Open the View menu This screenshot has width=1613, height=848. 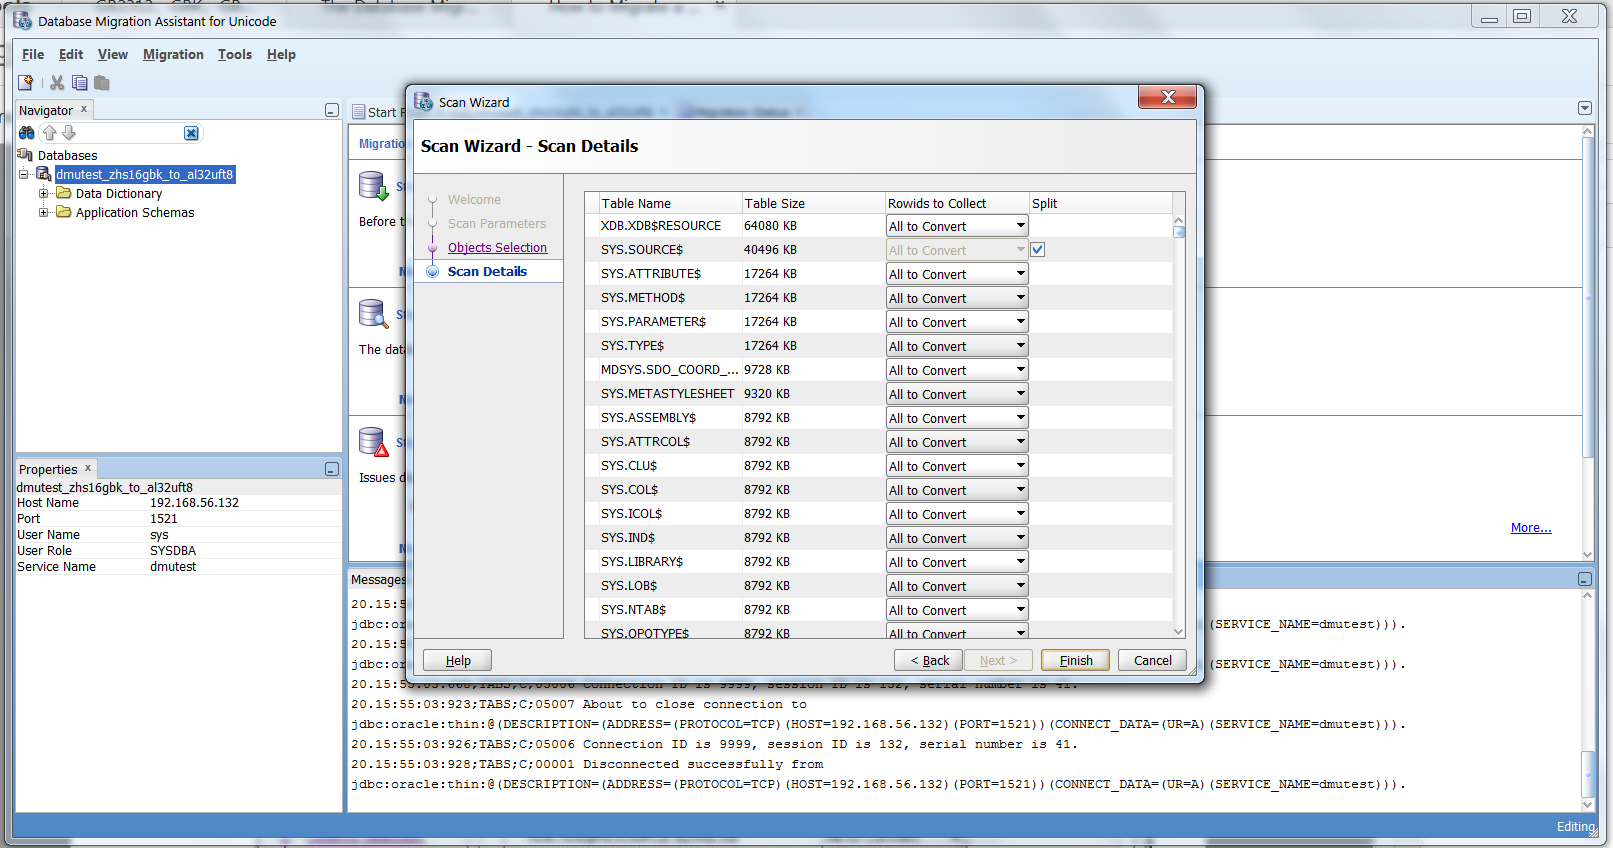click(x=113, y=54)
